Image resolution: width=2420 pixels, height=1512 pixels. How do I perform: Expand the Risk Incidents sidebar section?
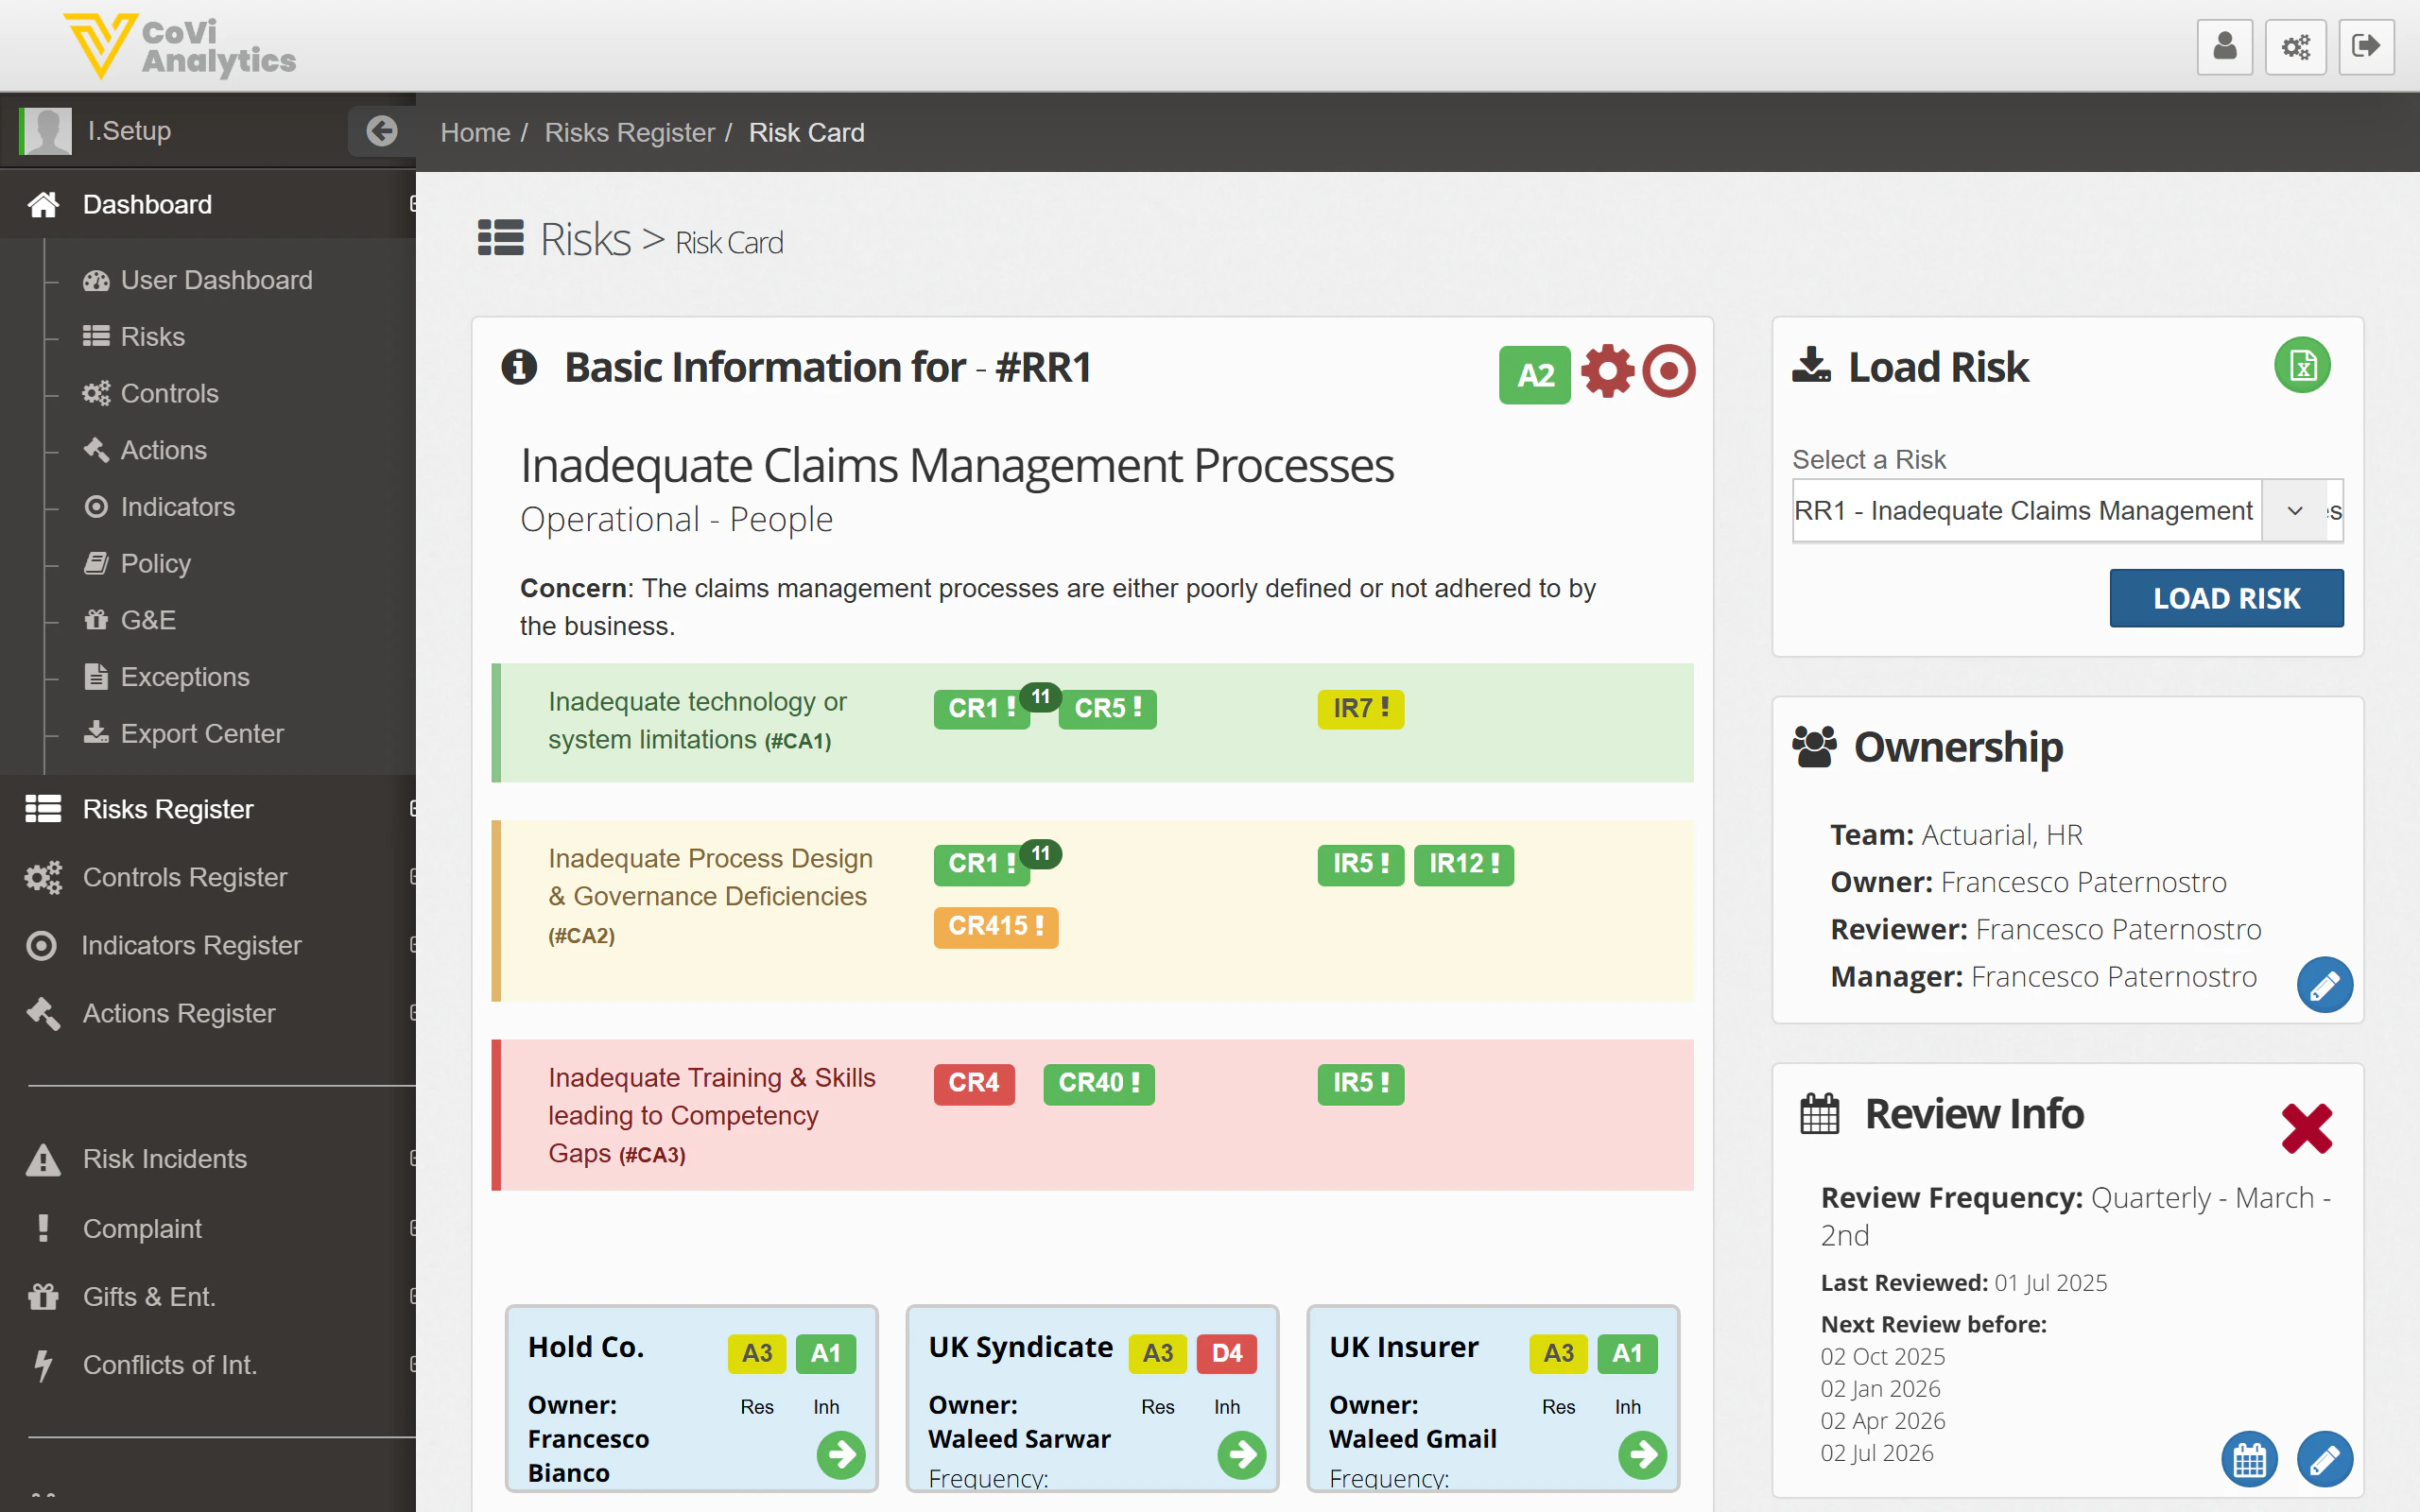pos(165,1159)
